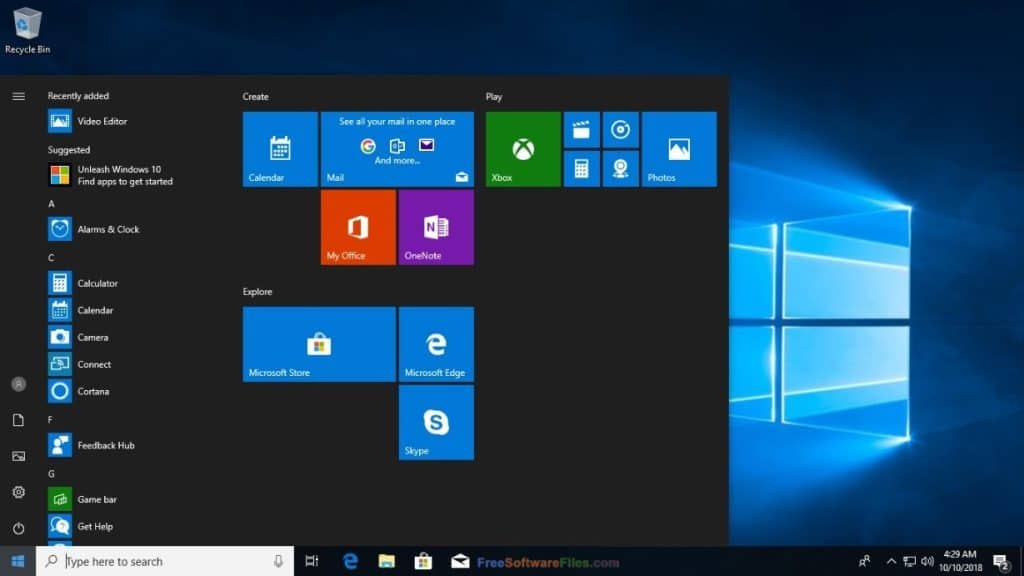This screenshot has height=576, width=1024.
Task: Open Pictures from the Start sidebar
Action: point(18,456)
